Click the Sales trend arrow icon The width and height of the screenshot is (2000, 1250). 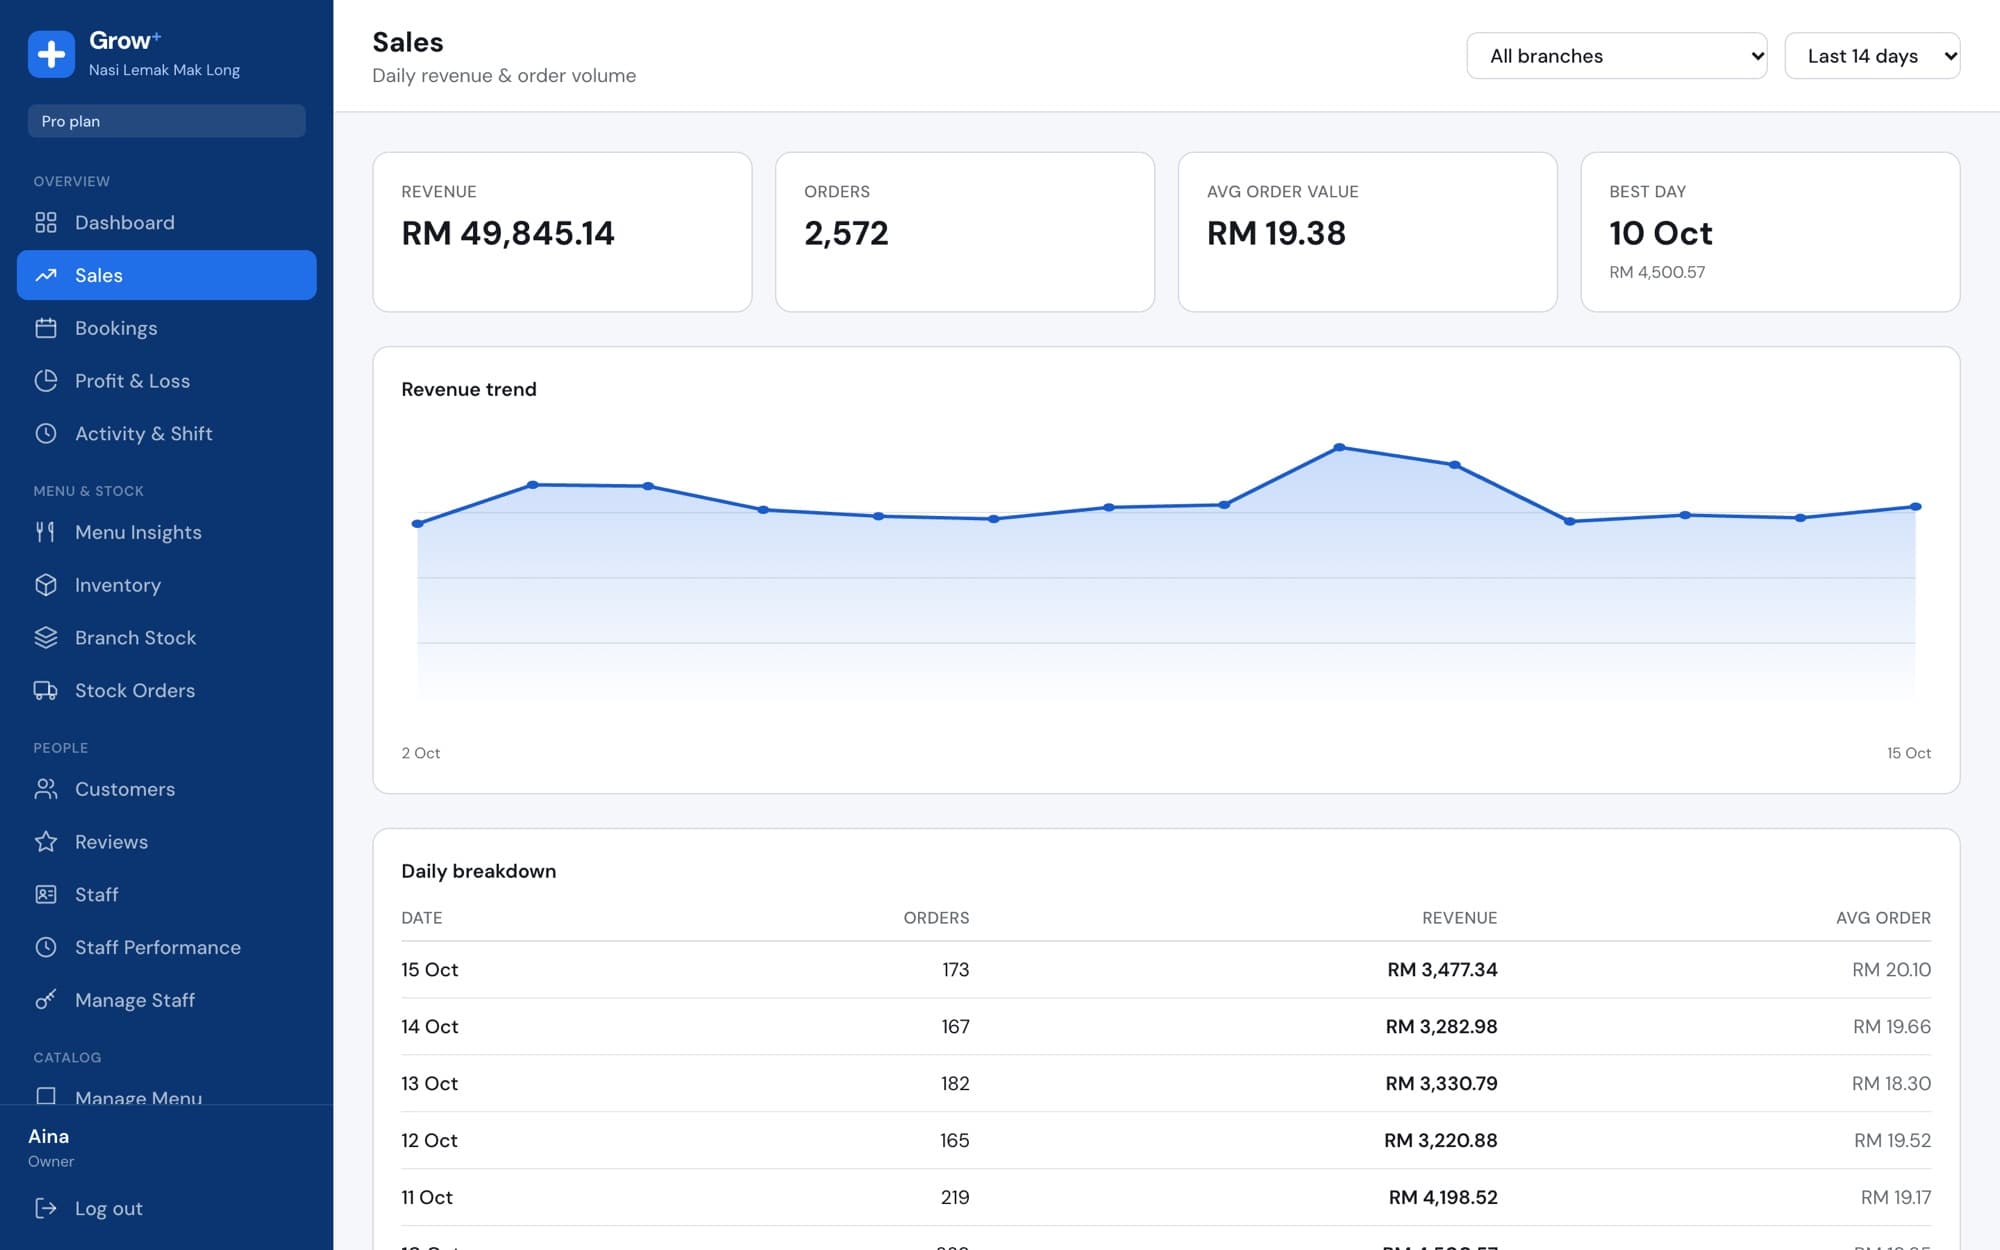coord(46,275)
